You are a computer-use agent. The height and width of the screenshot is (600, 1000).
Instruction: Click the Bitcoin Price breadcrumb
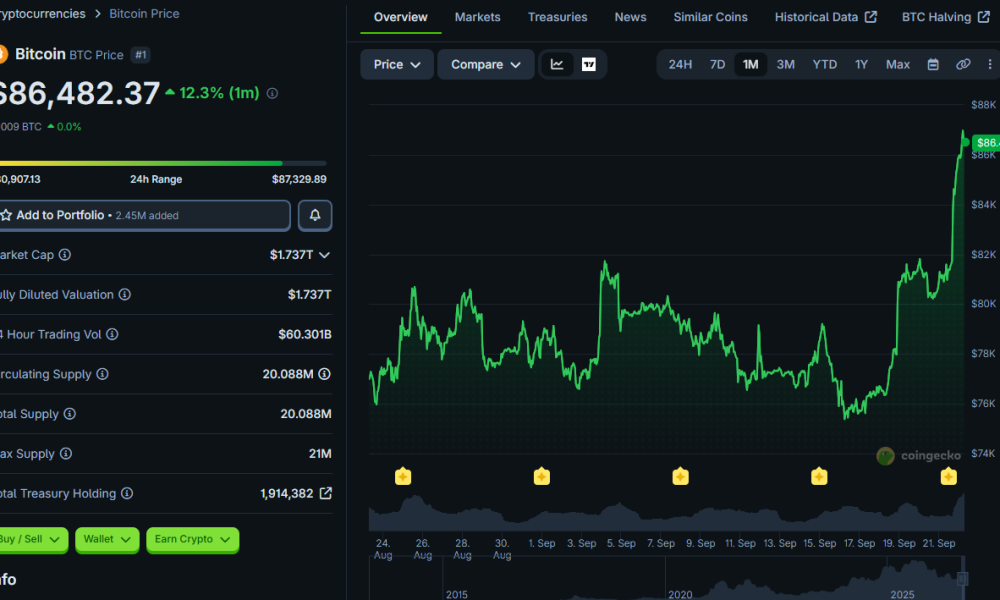(144, 14)
